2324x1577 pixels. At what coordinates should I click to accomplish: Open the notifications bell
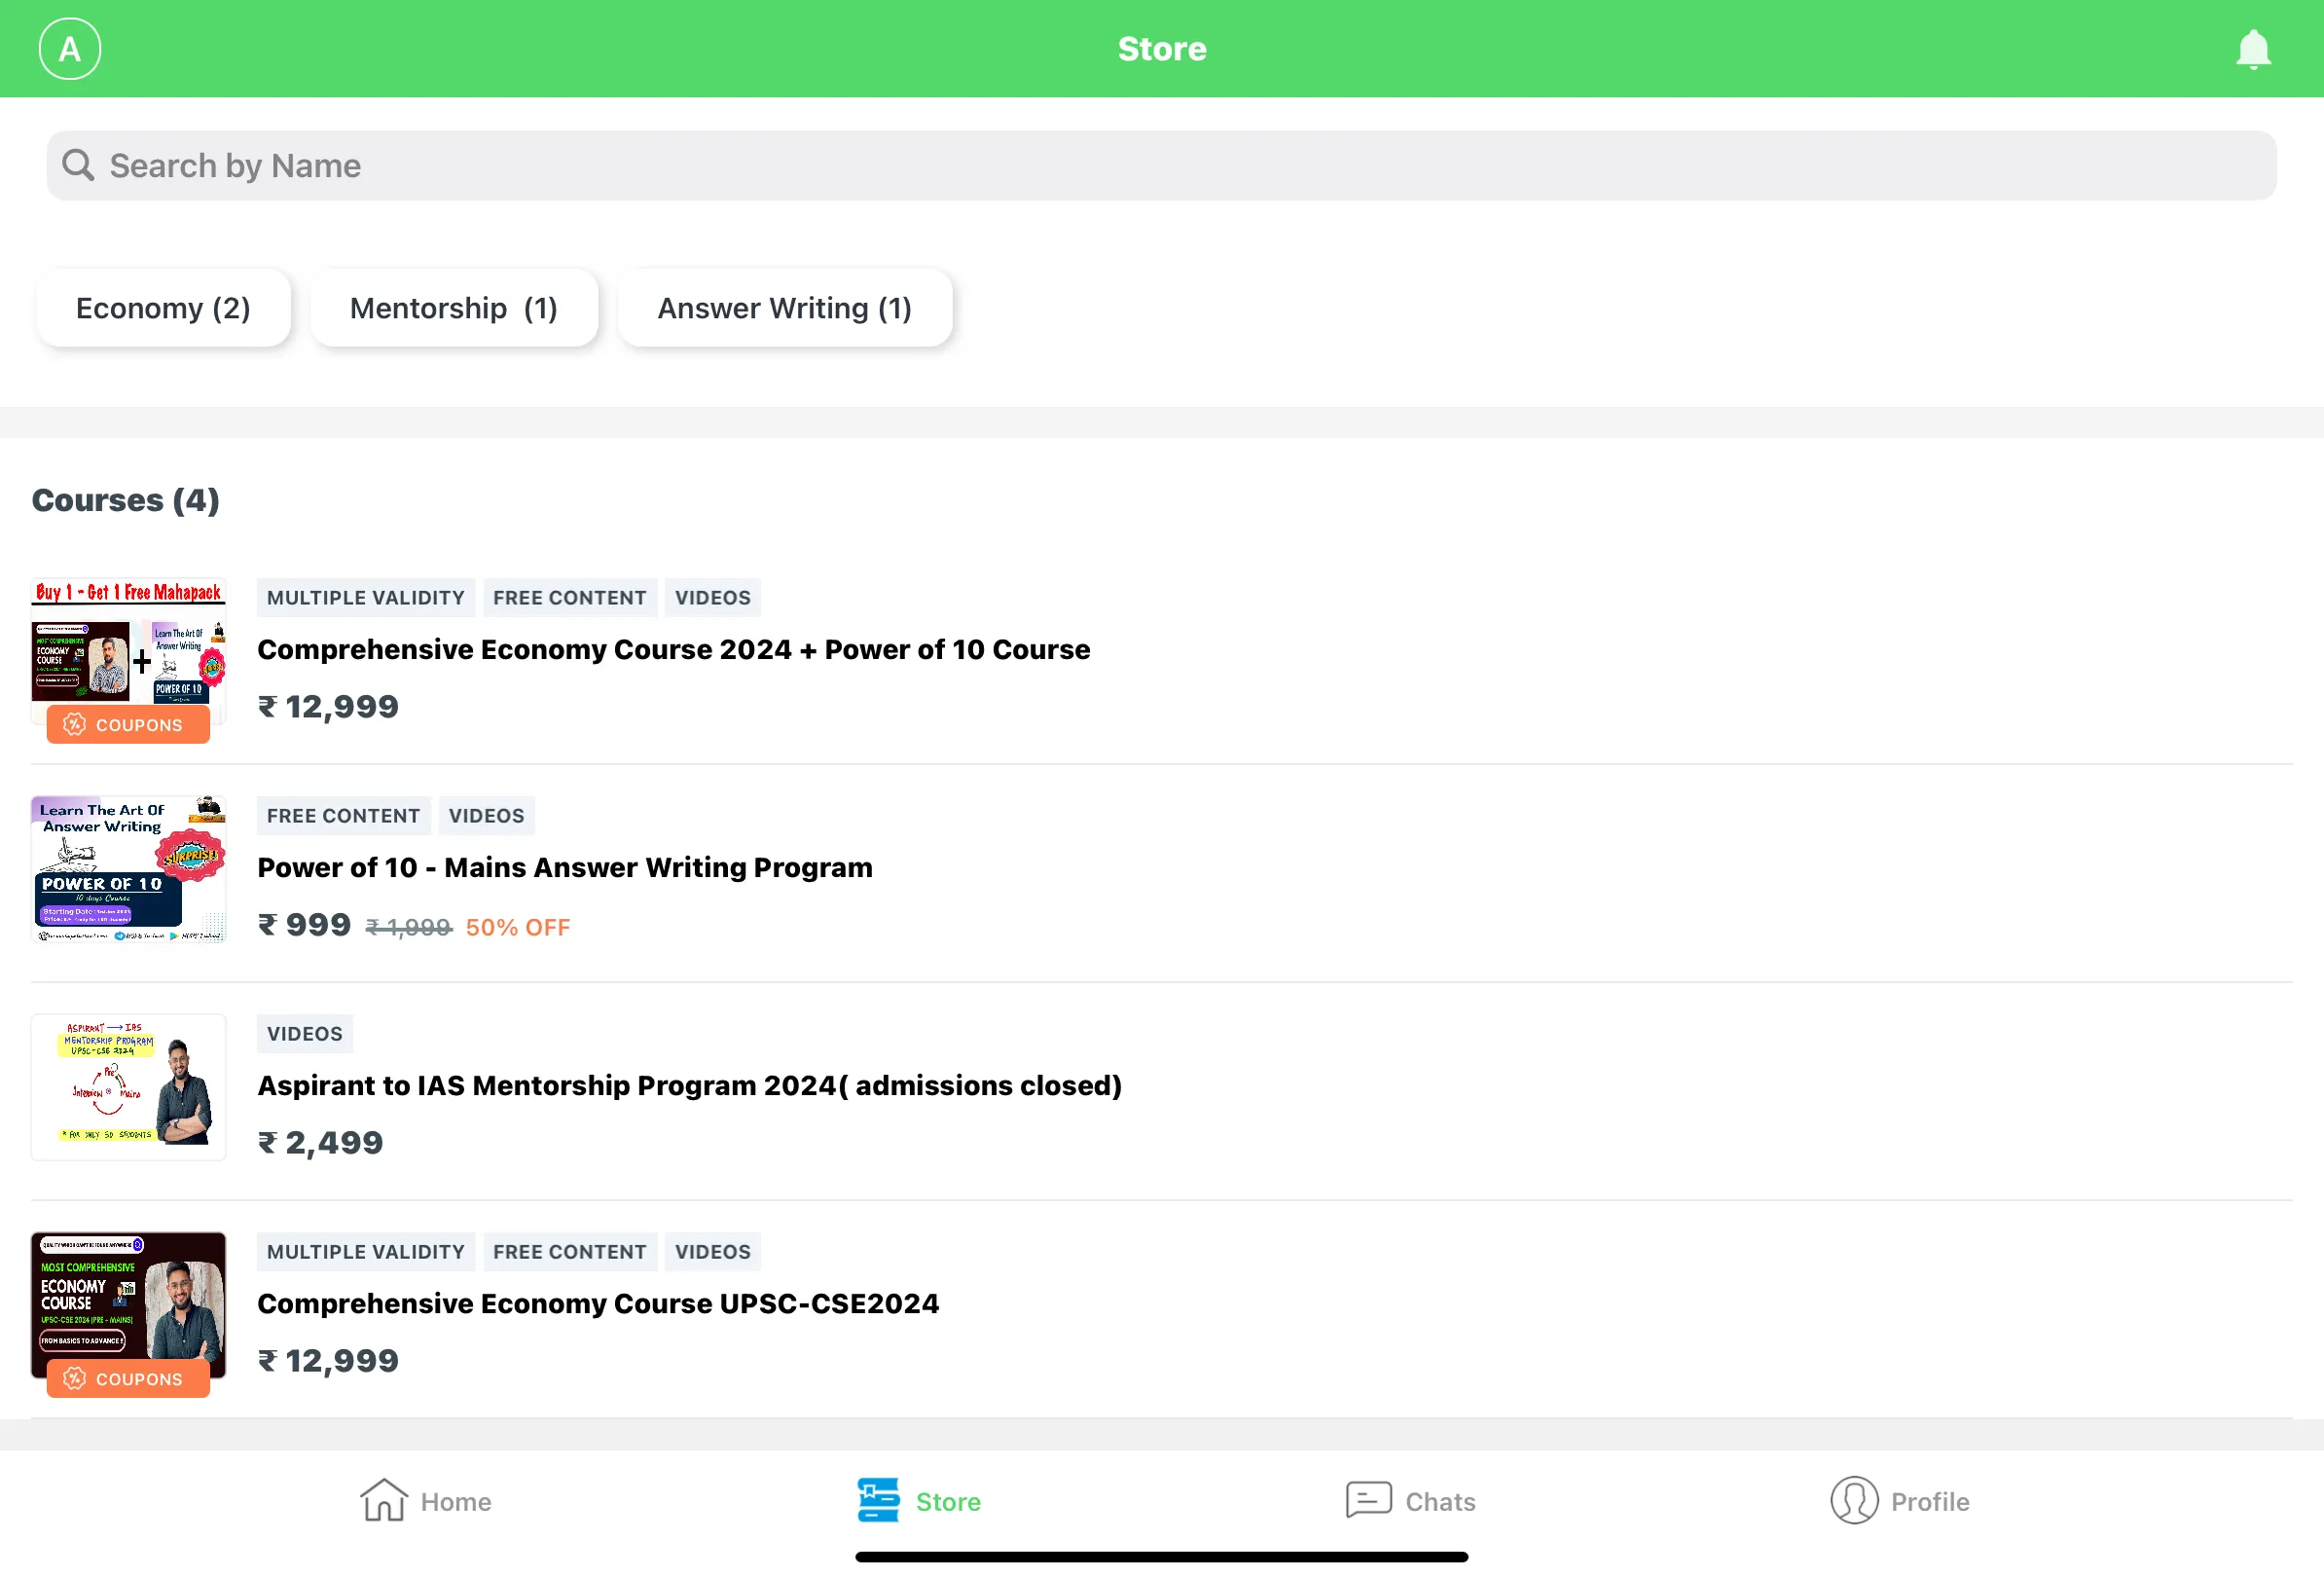pyautogui.click(x=2253, y=49)
